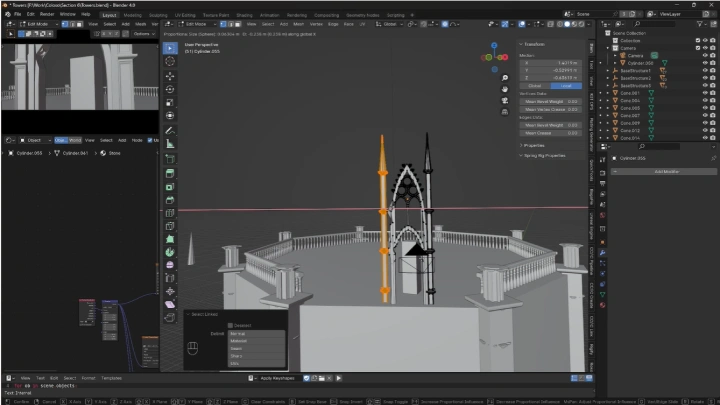Select the Global button in Transform panel
The image size is (720, 405).
535,86
